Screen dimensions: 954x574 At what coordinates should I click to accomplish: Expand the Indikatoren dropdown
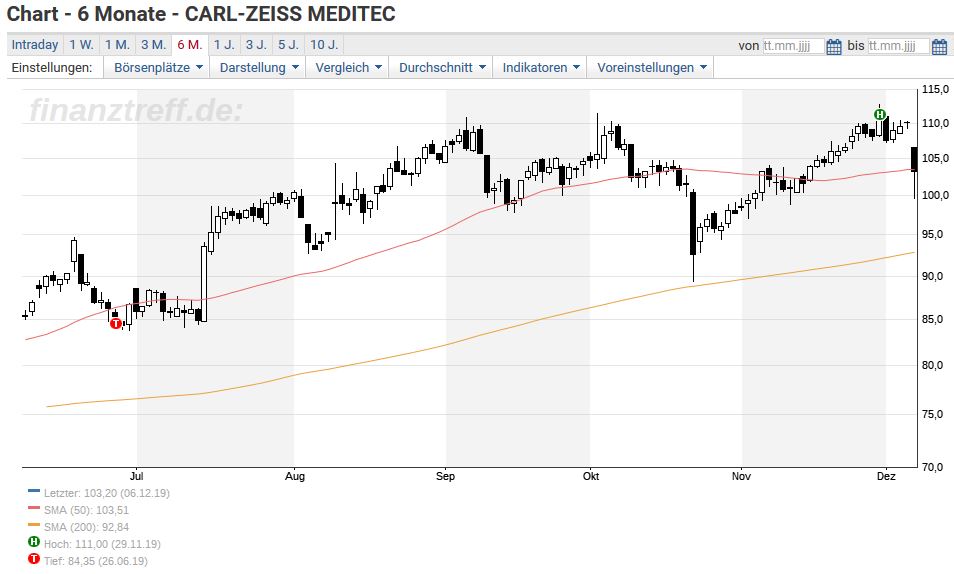coord(540,68)
